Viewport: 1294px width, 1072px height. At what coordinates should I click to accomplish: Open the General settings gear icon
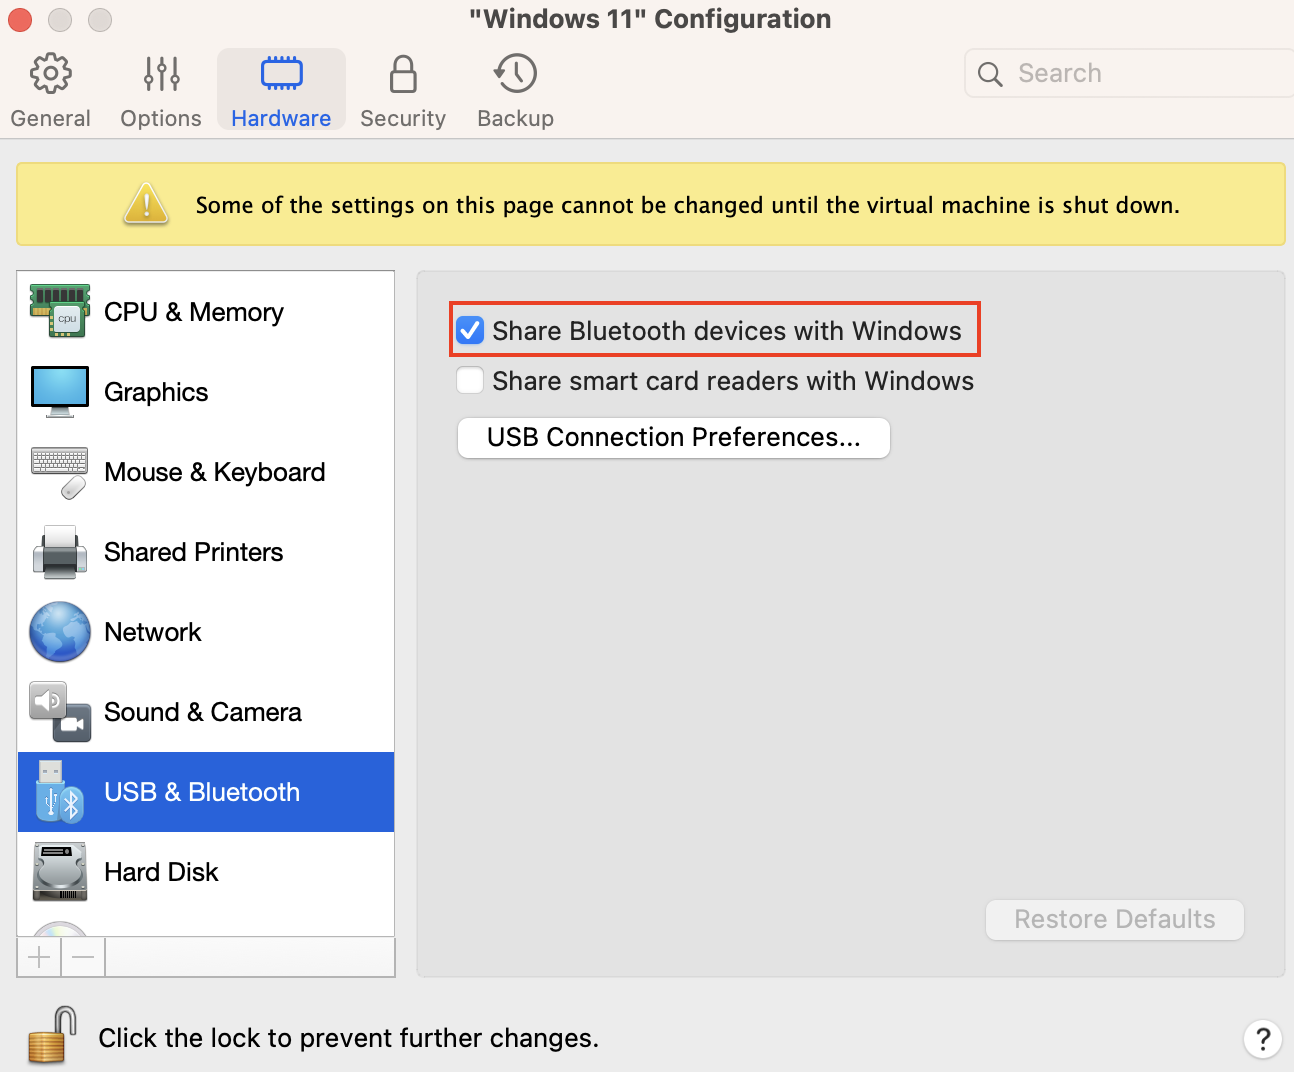click(x=51, y=73)
